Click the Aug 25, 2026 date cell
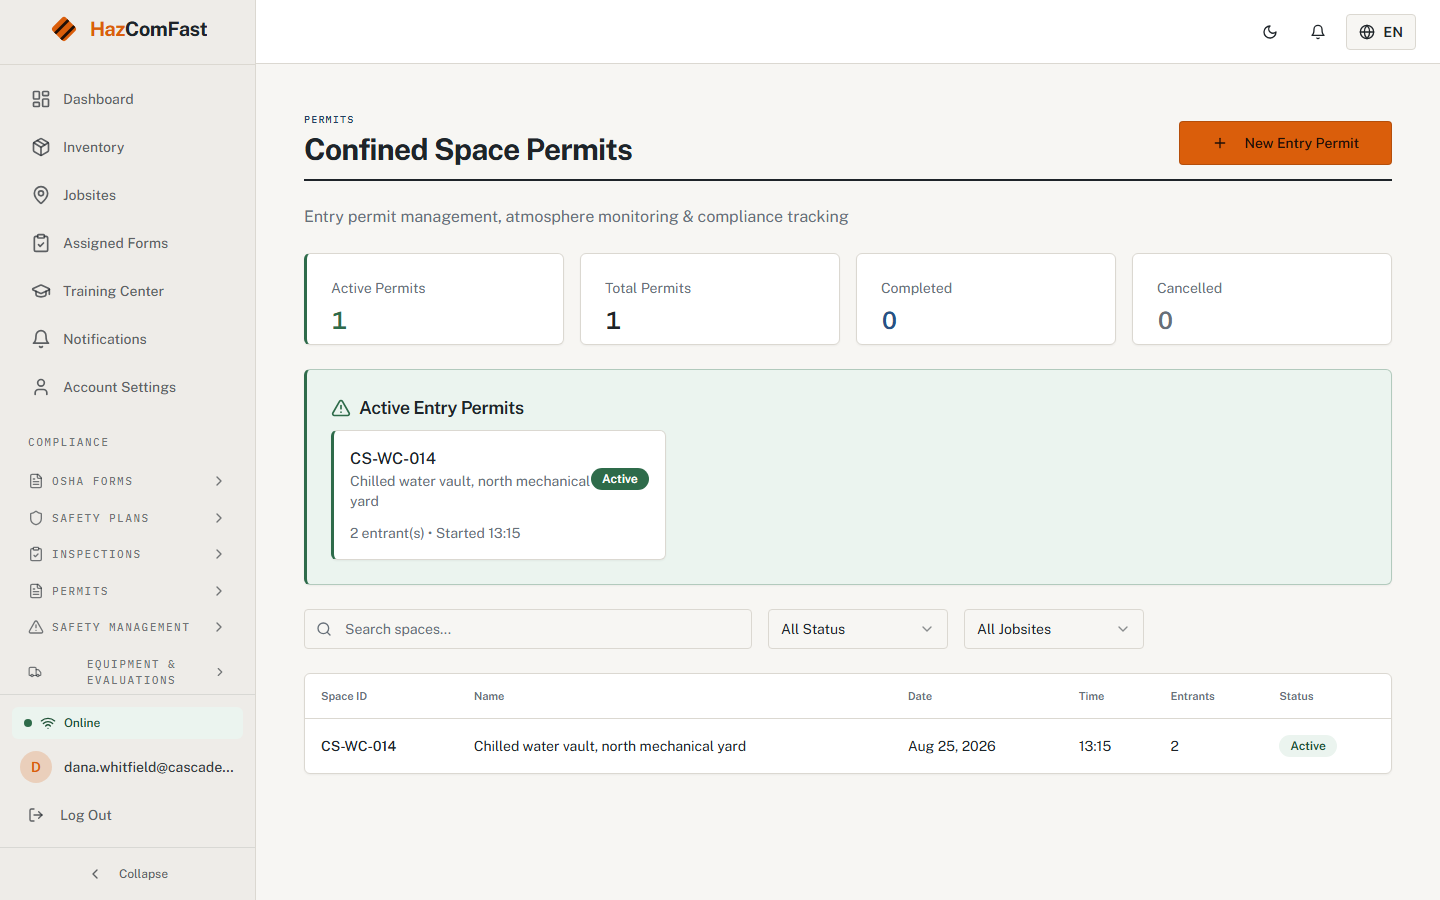Image resolution: width=1440 pixels, height=900 pixels. pyautogui.click(x=952, y=746)
